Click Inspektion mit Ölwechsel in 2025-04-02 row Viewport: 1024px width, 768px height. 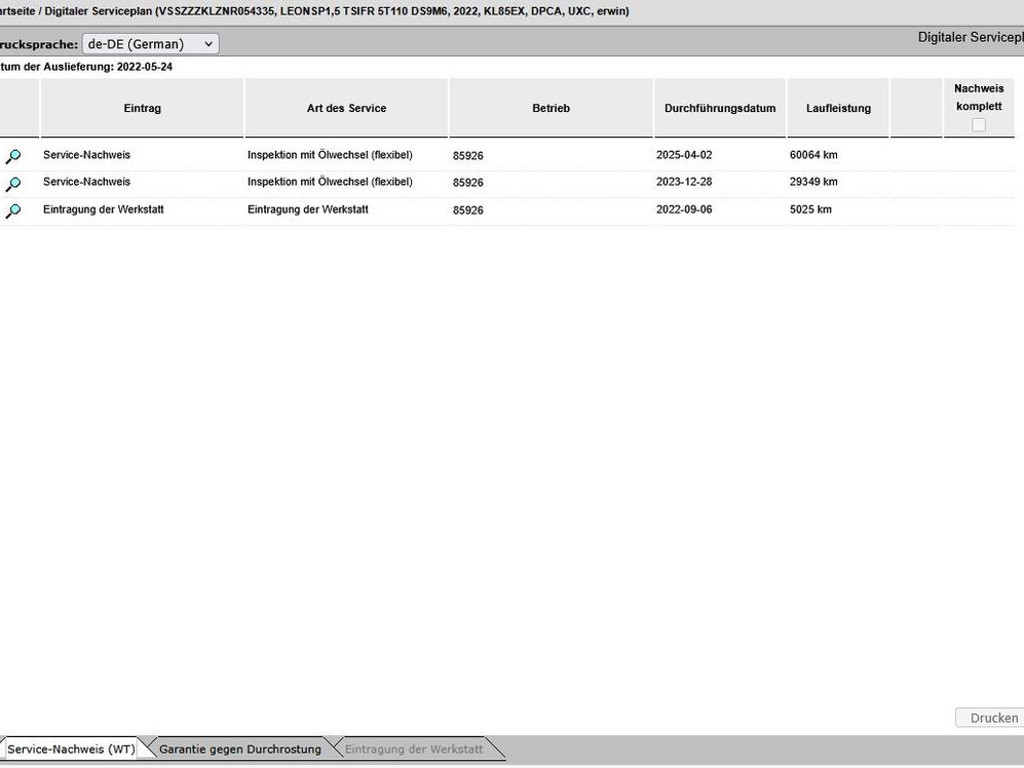(330, 155)
